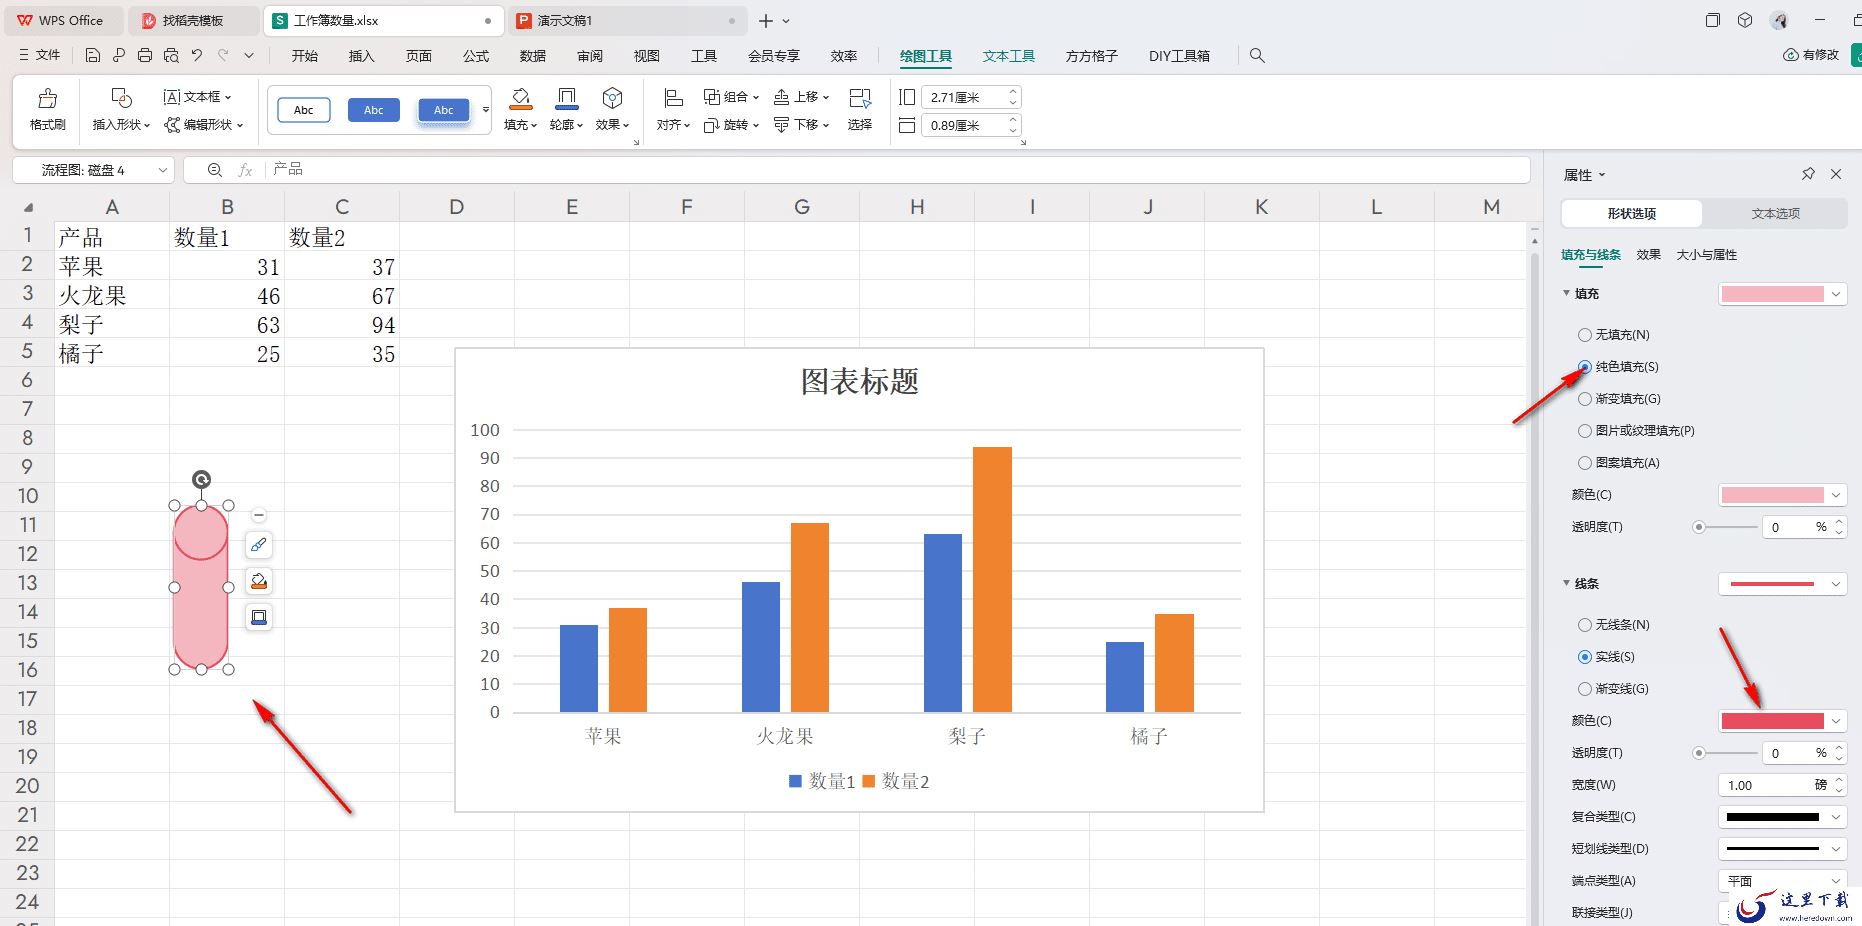Viewport: 1862px width, 926px height.
Task: Choose the Gradient fill (渐变填充) radio option
Action: tap(1584, 399)
